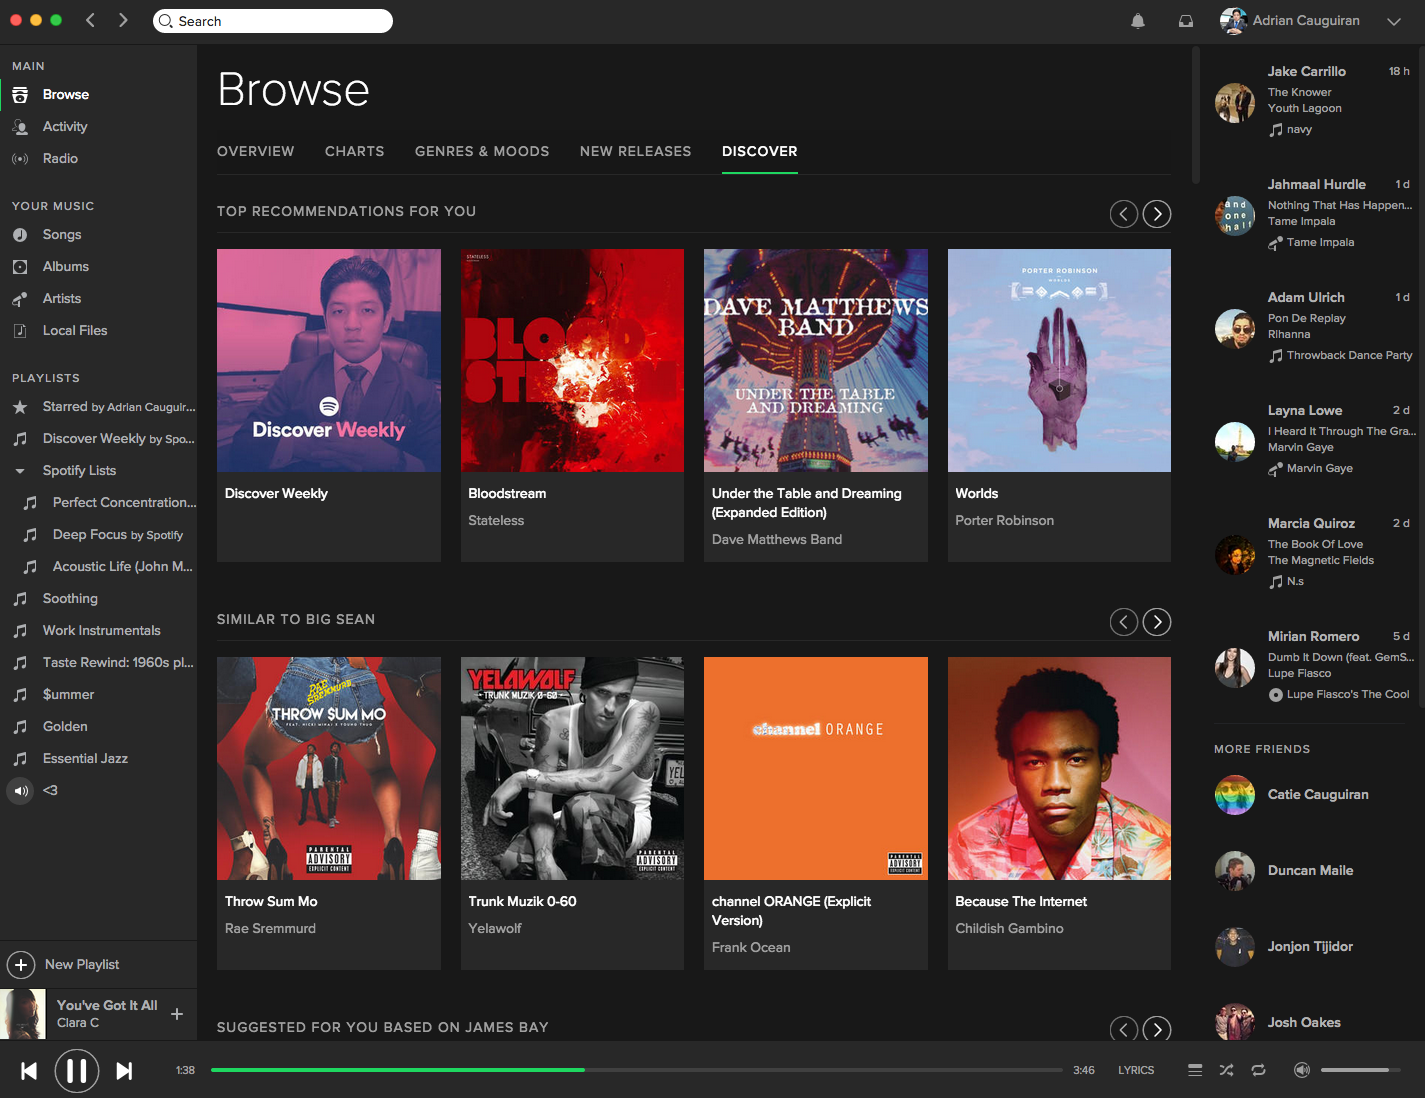Go forward with the navigation arrow

pos(123,20)
